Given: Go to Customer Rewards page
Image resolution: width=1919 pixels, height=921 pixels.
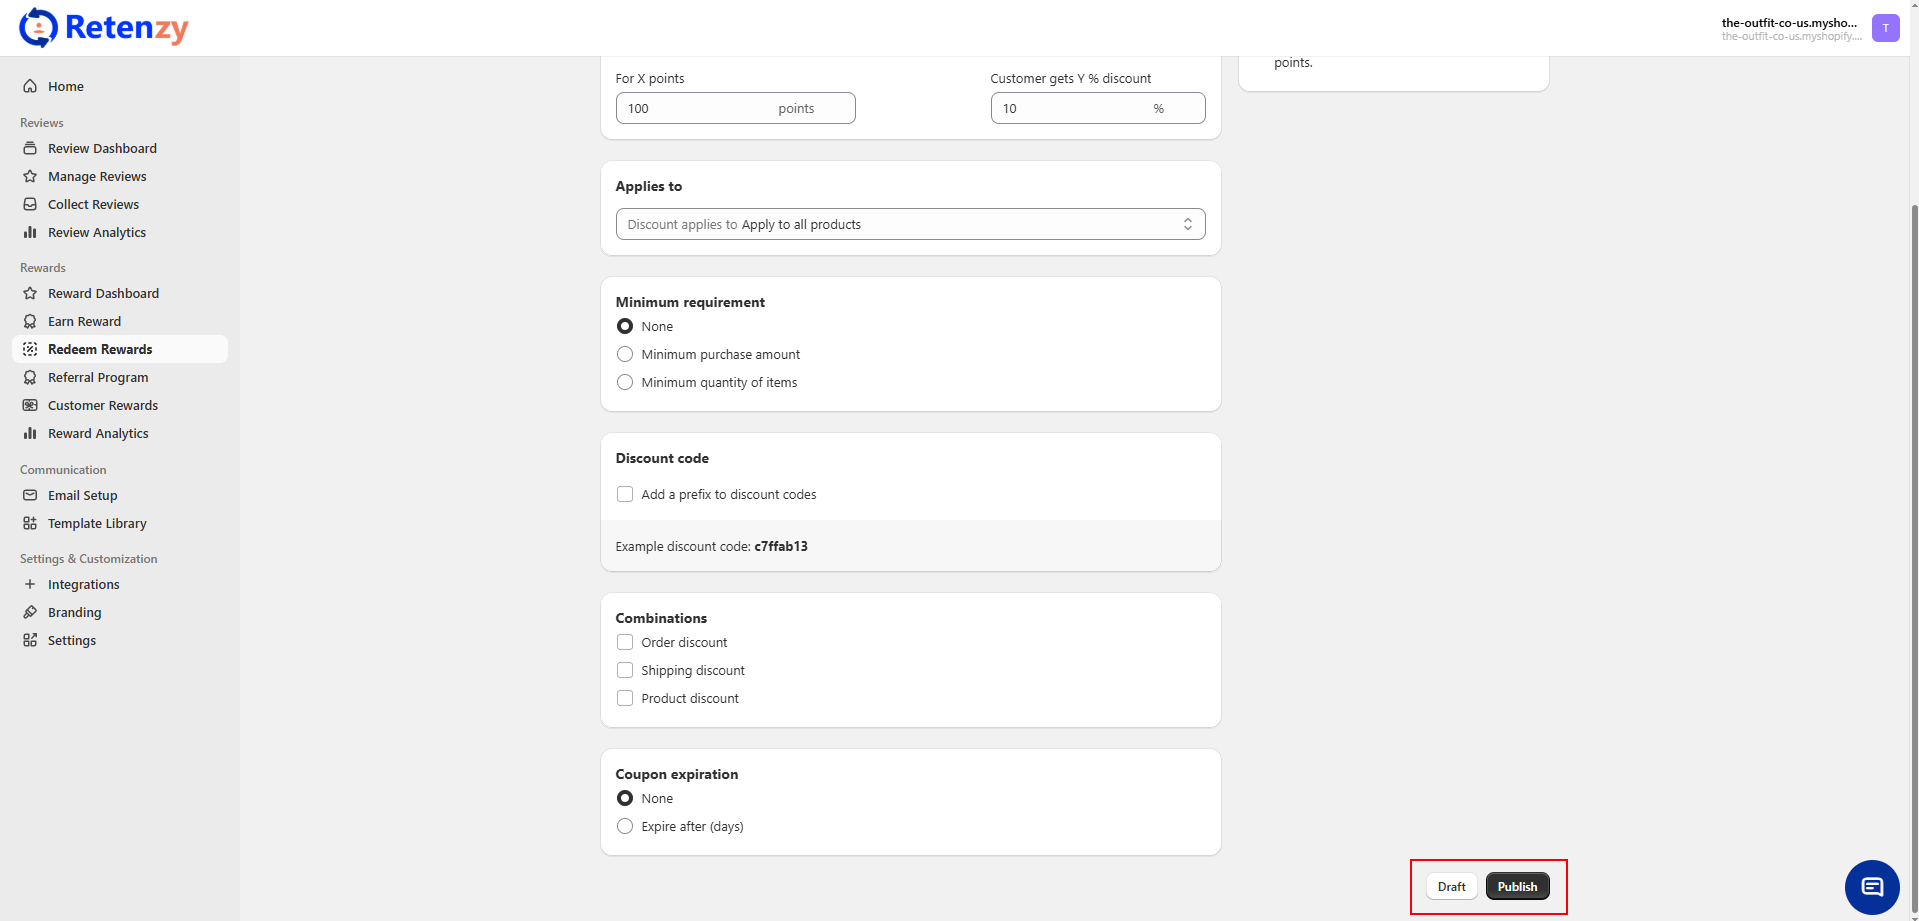Looking at the screenshot, I should coord(103,405).
